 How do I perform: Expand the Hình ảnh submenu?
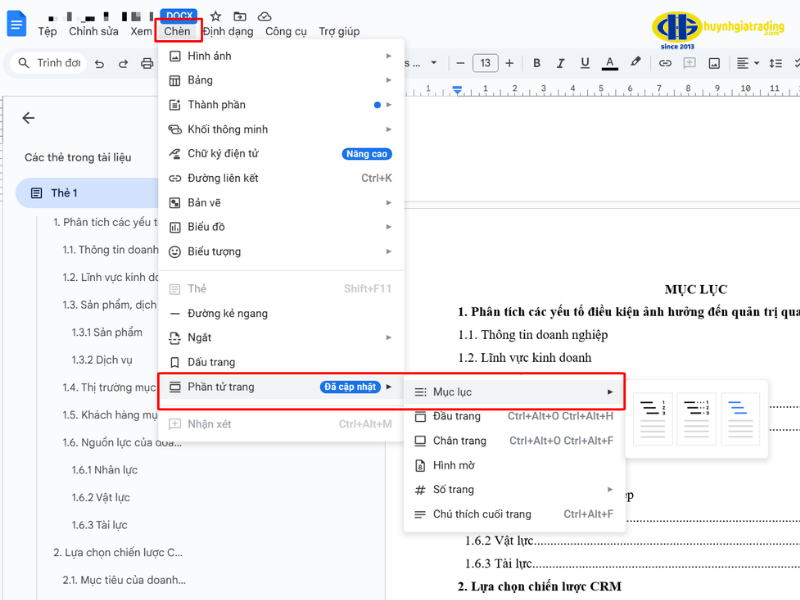[280, 56]
